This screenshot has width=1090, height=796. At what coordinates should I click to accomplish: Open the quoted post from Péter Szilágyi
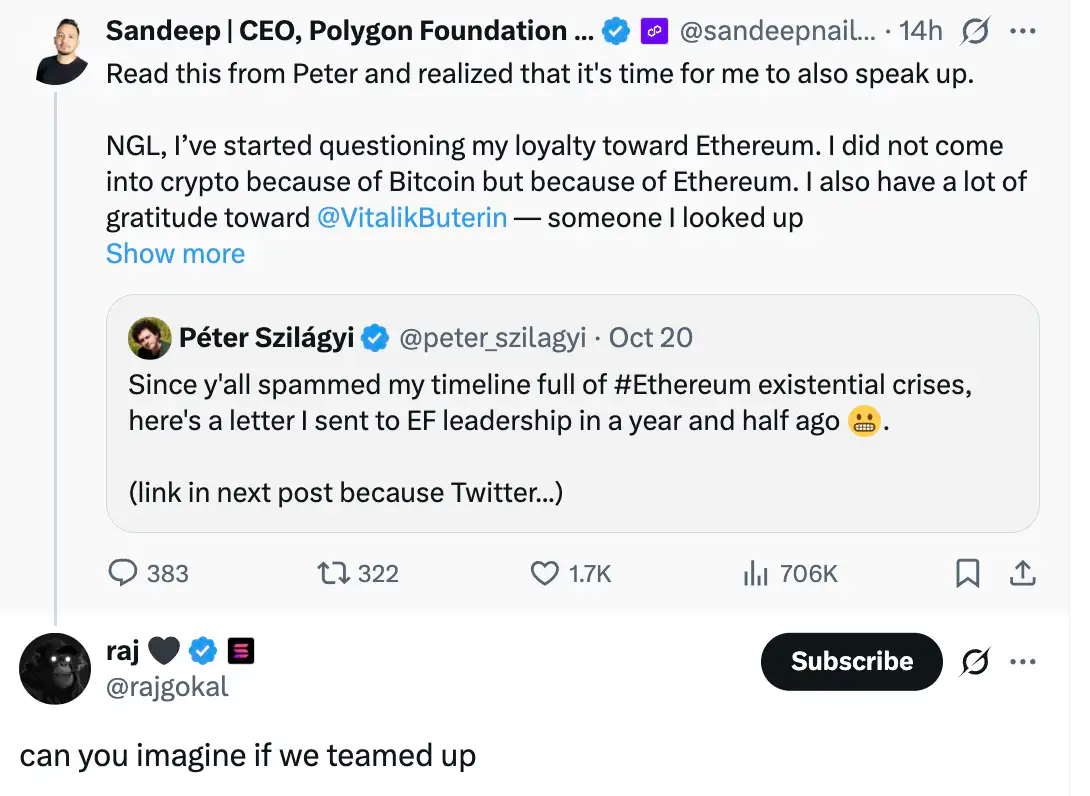[x=572, y=440]
